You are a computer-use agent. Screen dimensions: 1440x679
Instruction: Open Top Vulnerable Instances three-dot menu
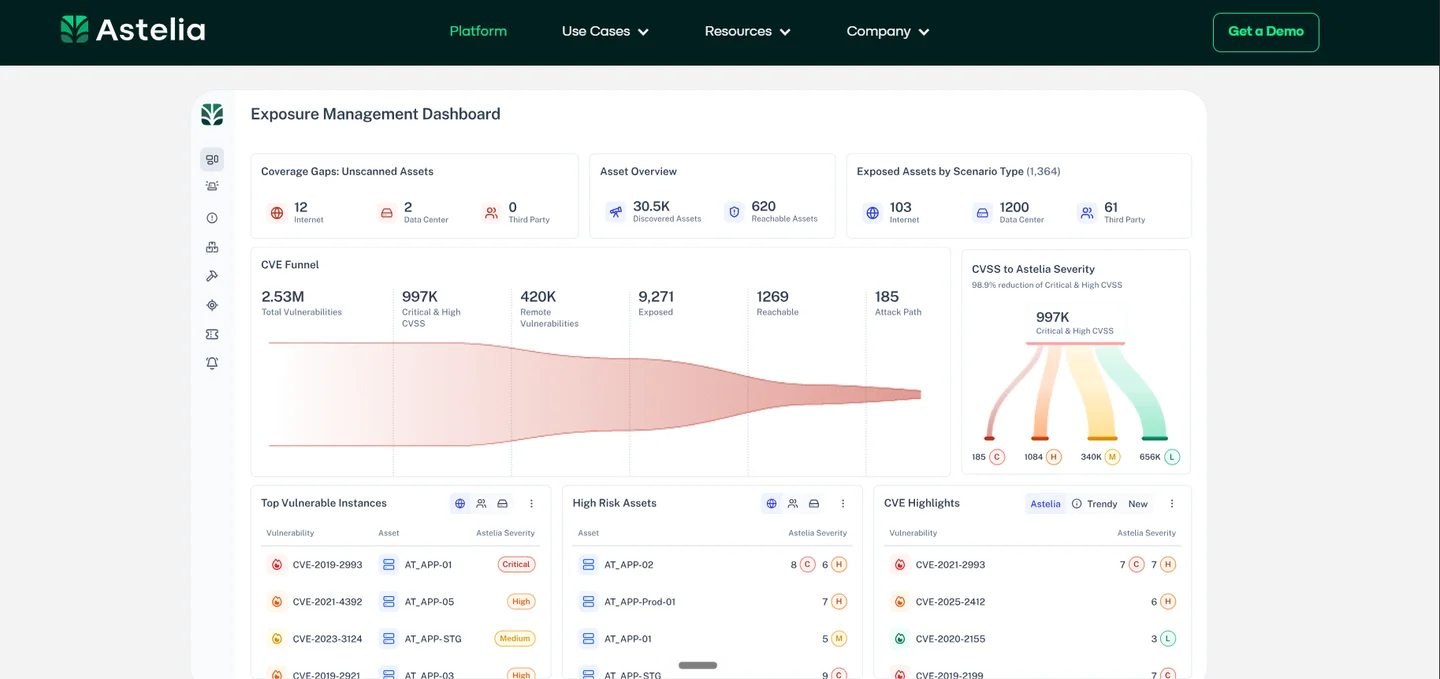531,504
